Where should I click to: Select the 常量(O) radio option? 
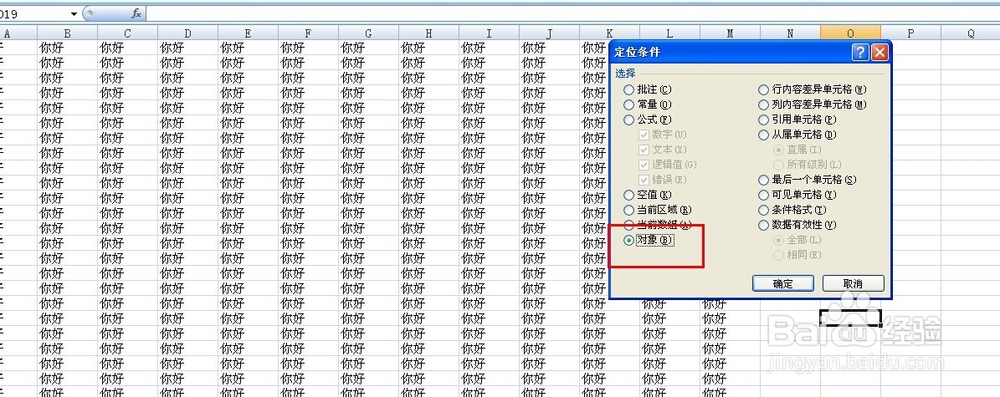pyautogui.click(x=648, y=105)
